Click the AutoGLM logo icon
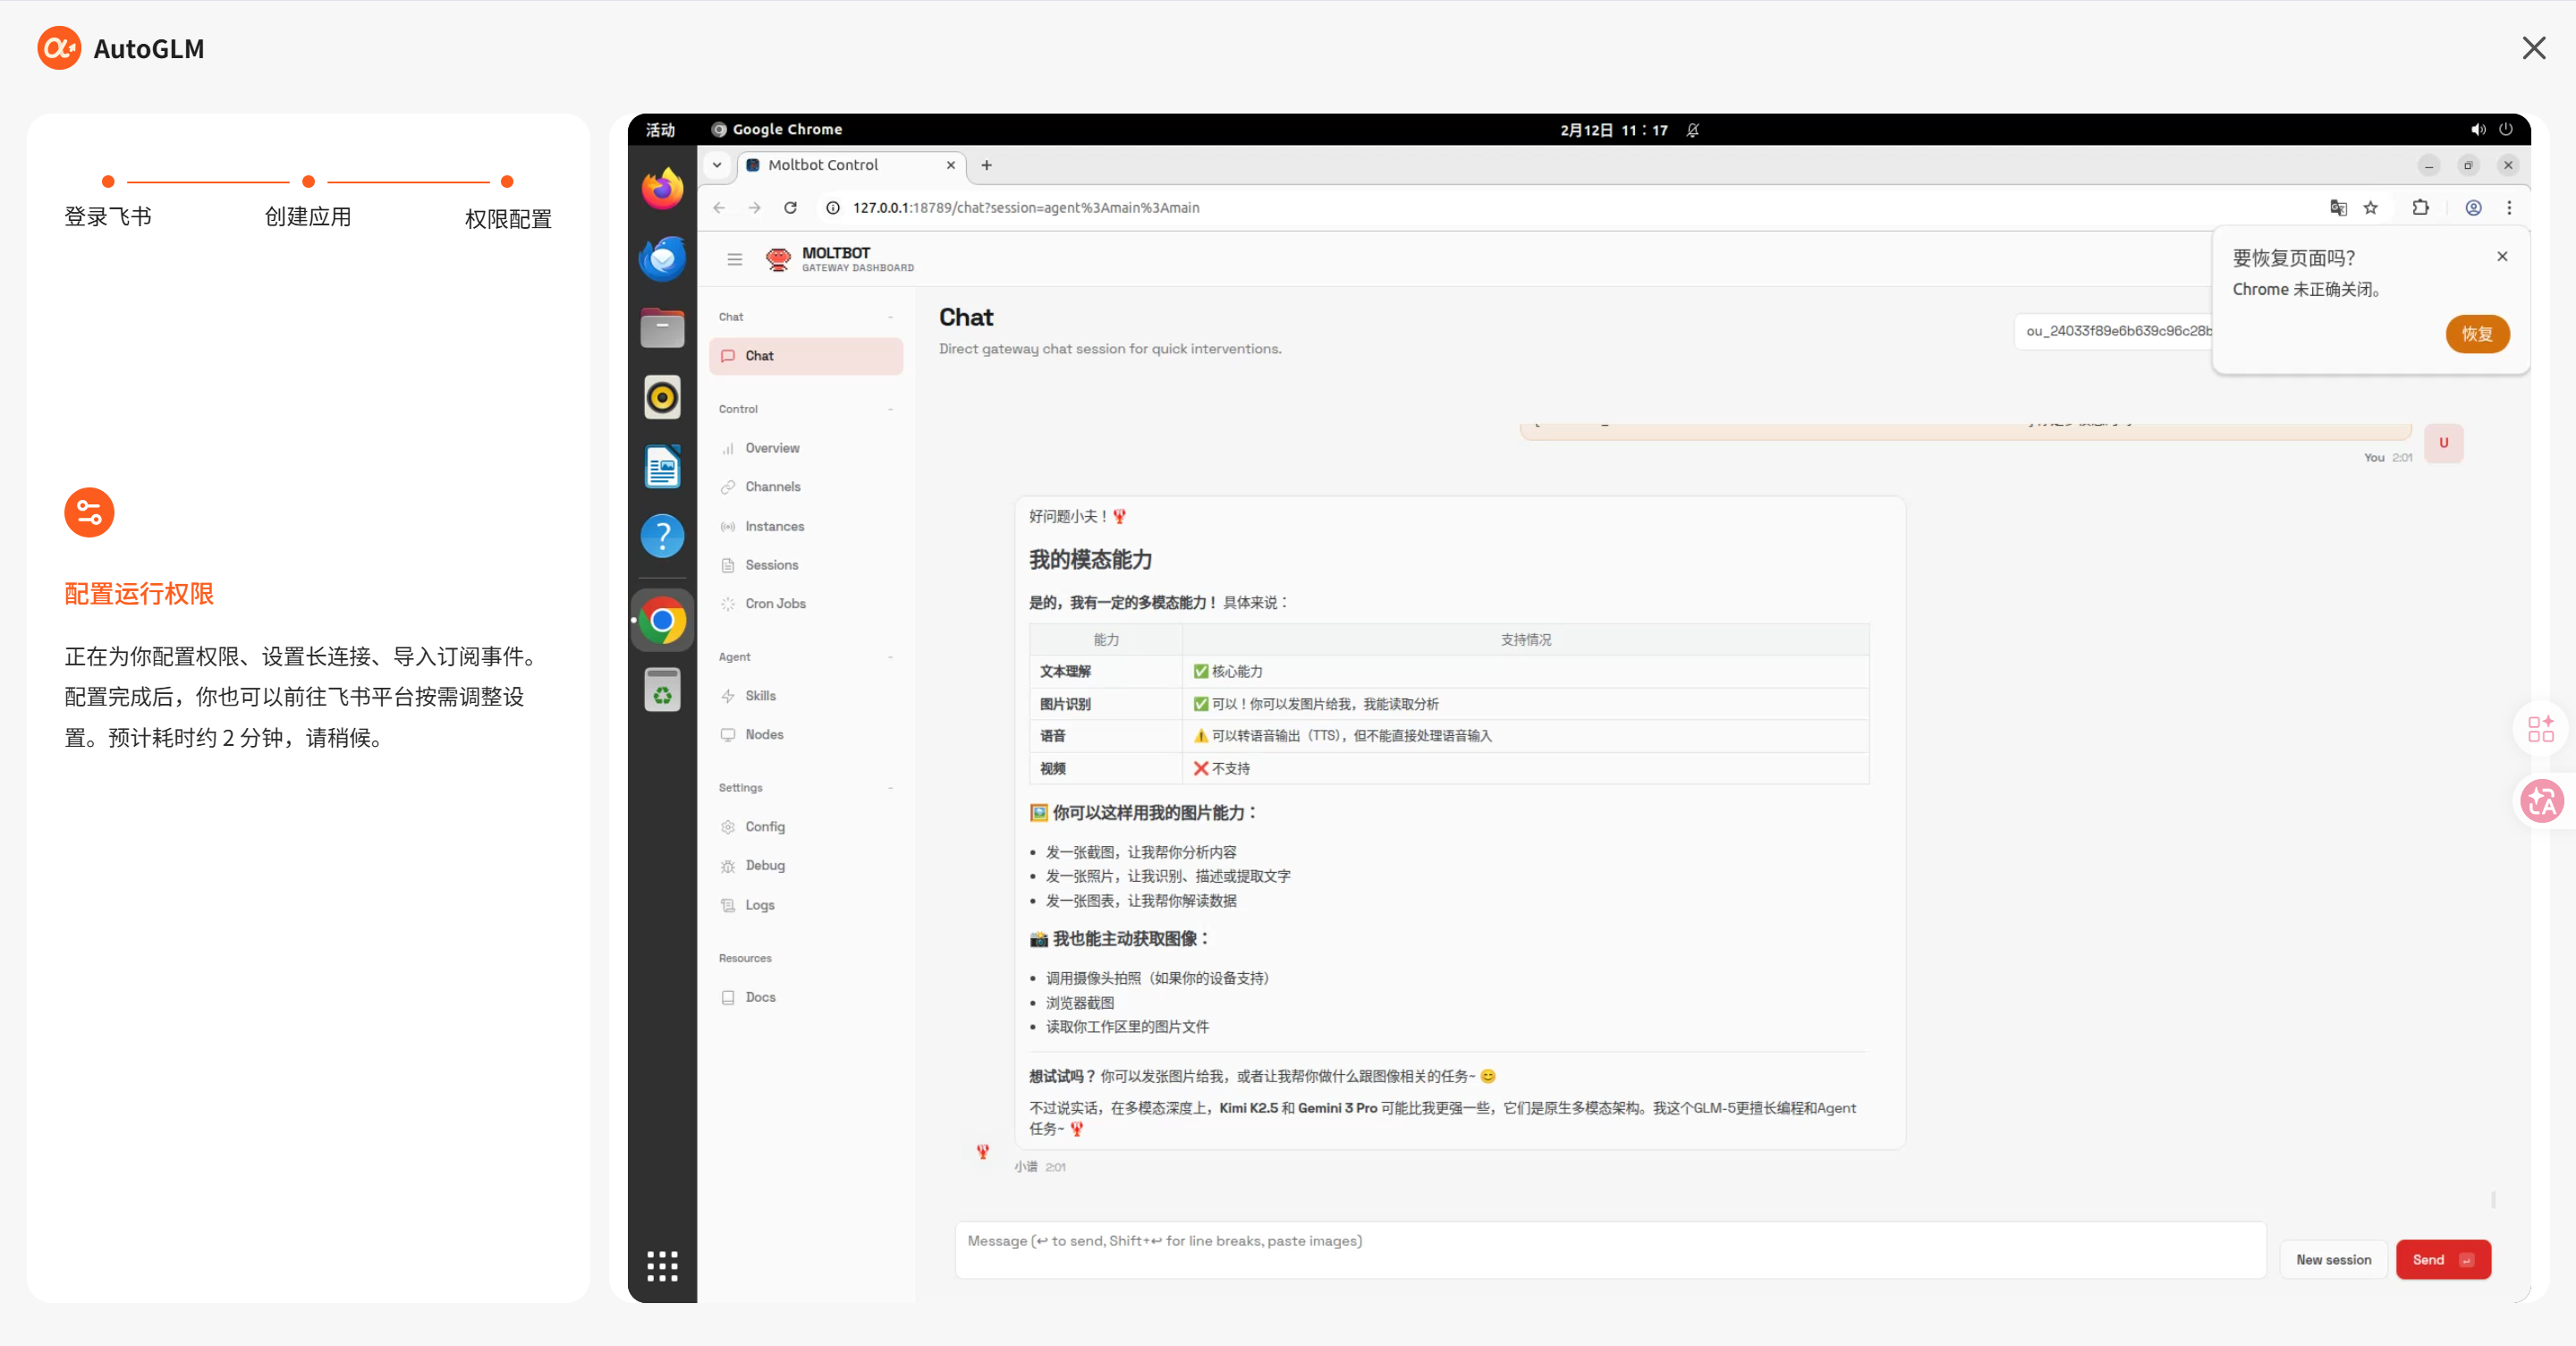This screenshot has width=2576, height=1346. click(59, 48)
